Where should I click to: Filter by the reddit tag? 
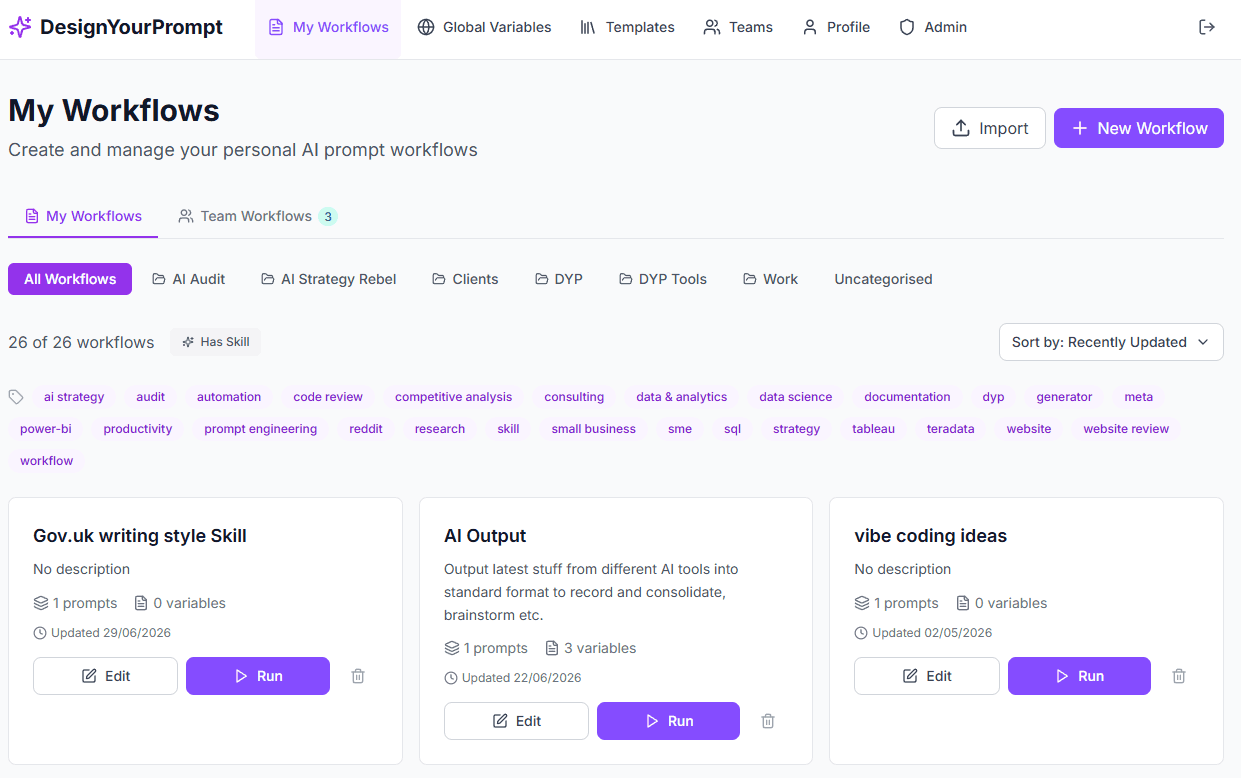point(366,429)
